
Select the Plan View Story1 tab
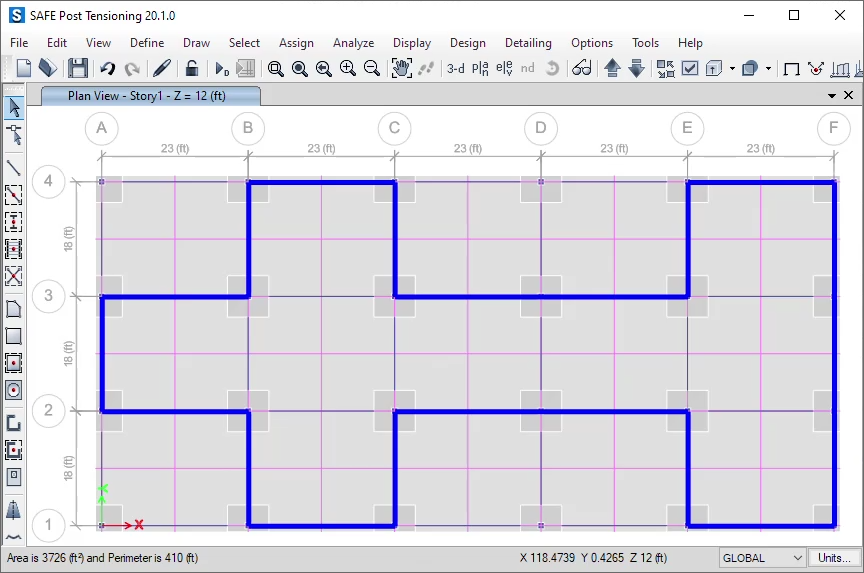pos(149,96)
